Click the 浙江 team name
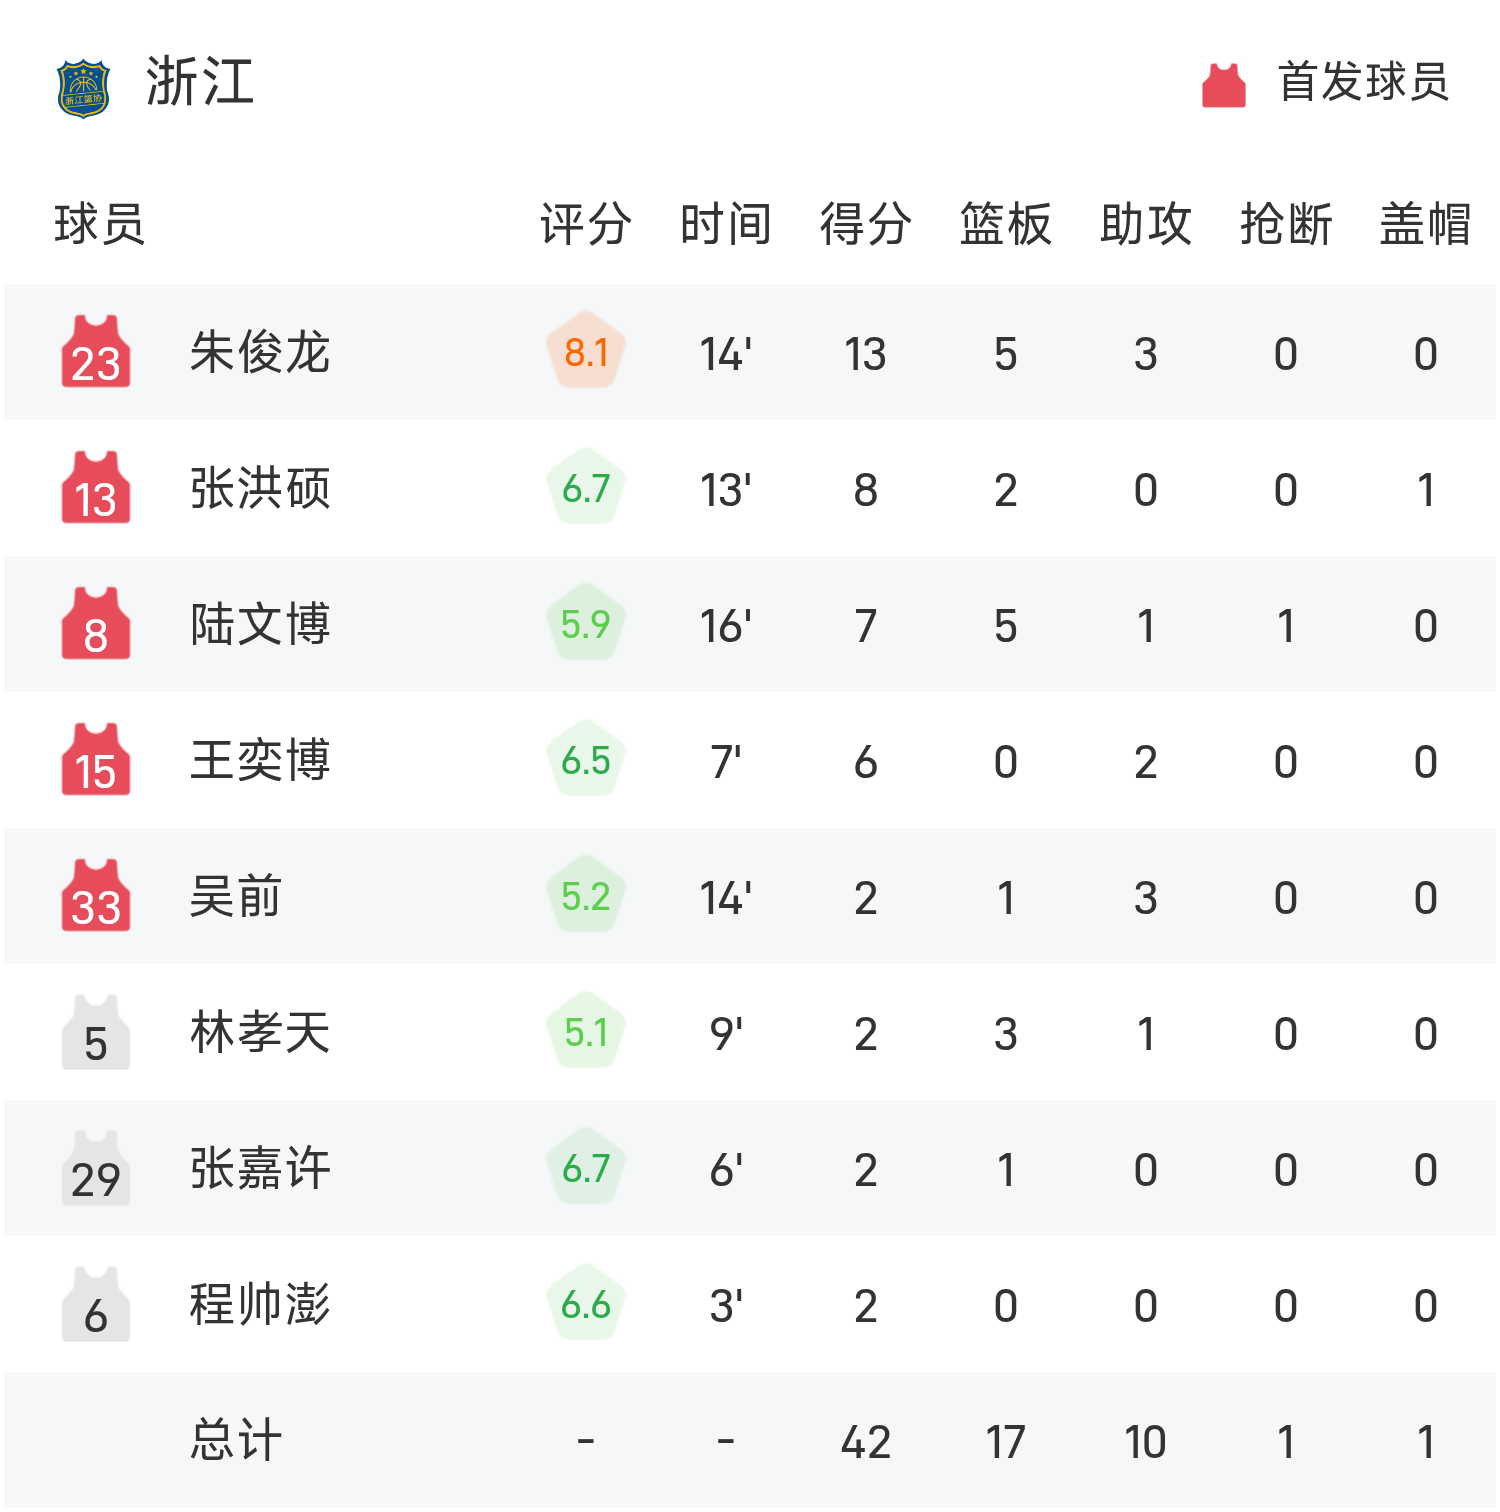Viewport: 1500px width, 1512px height. pyautogui.click(x=200, y=82)
